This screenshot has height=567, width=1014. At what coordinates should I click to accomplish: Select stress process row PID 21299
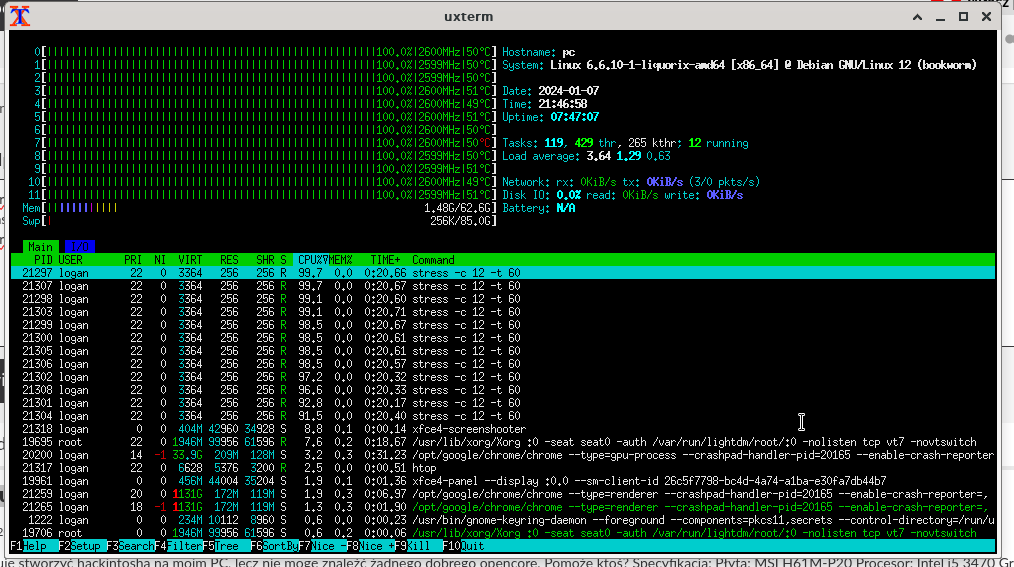coord(502,325)
